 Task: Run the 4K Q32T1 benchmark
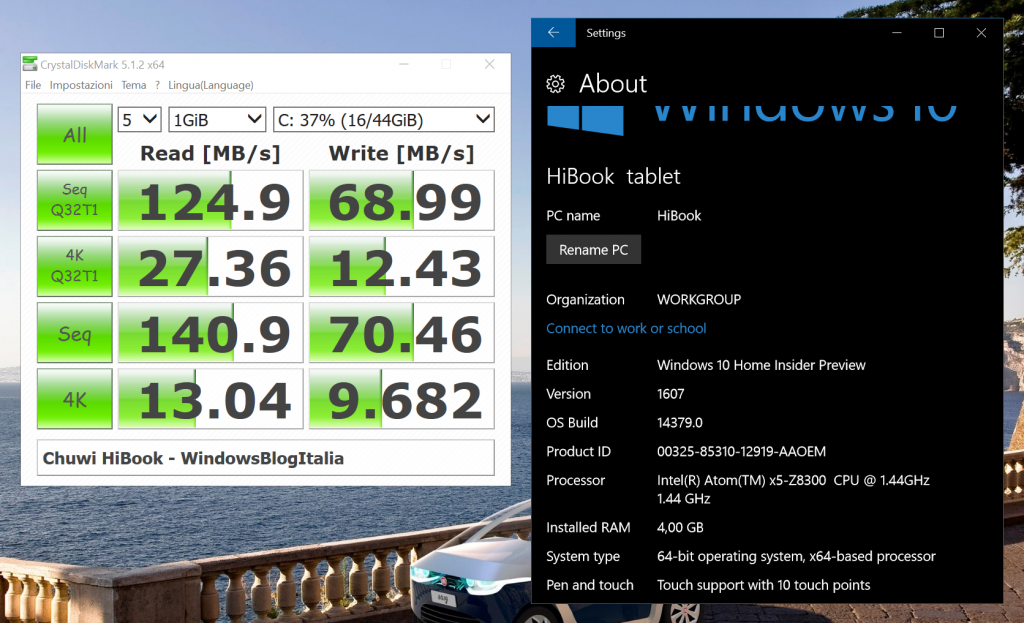tap(74, 266)
